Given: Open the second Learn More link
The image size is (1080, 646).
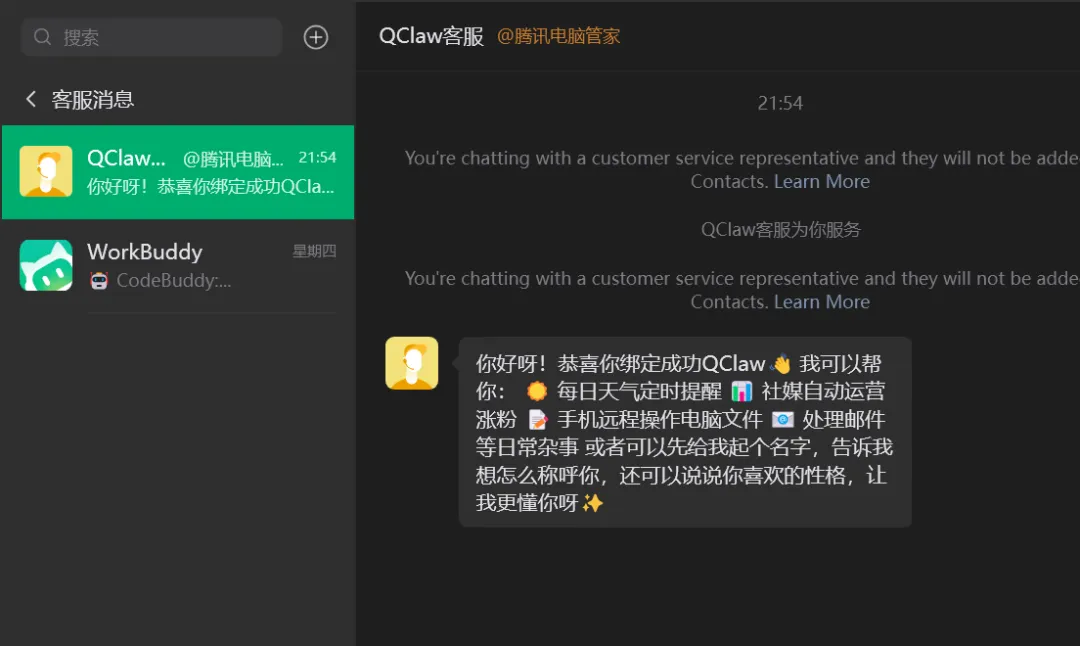Looking at the screenshot, I should [822, 302].
